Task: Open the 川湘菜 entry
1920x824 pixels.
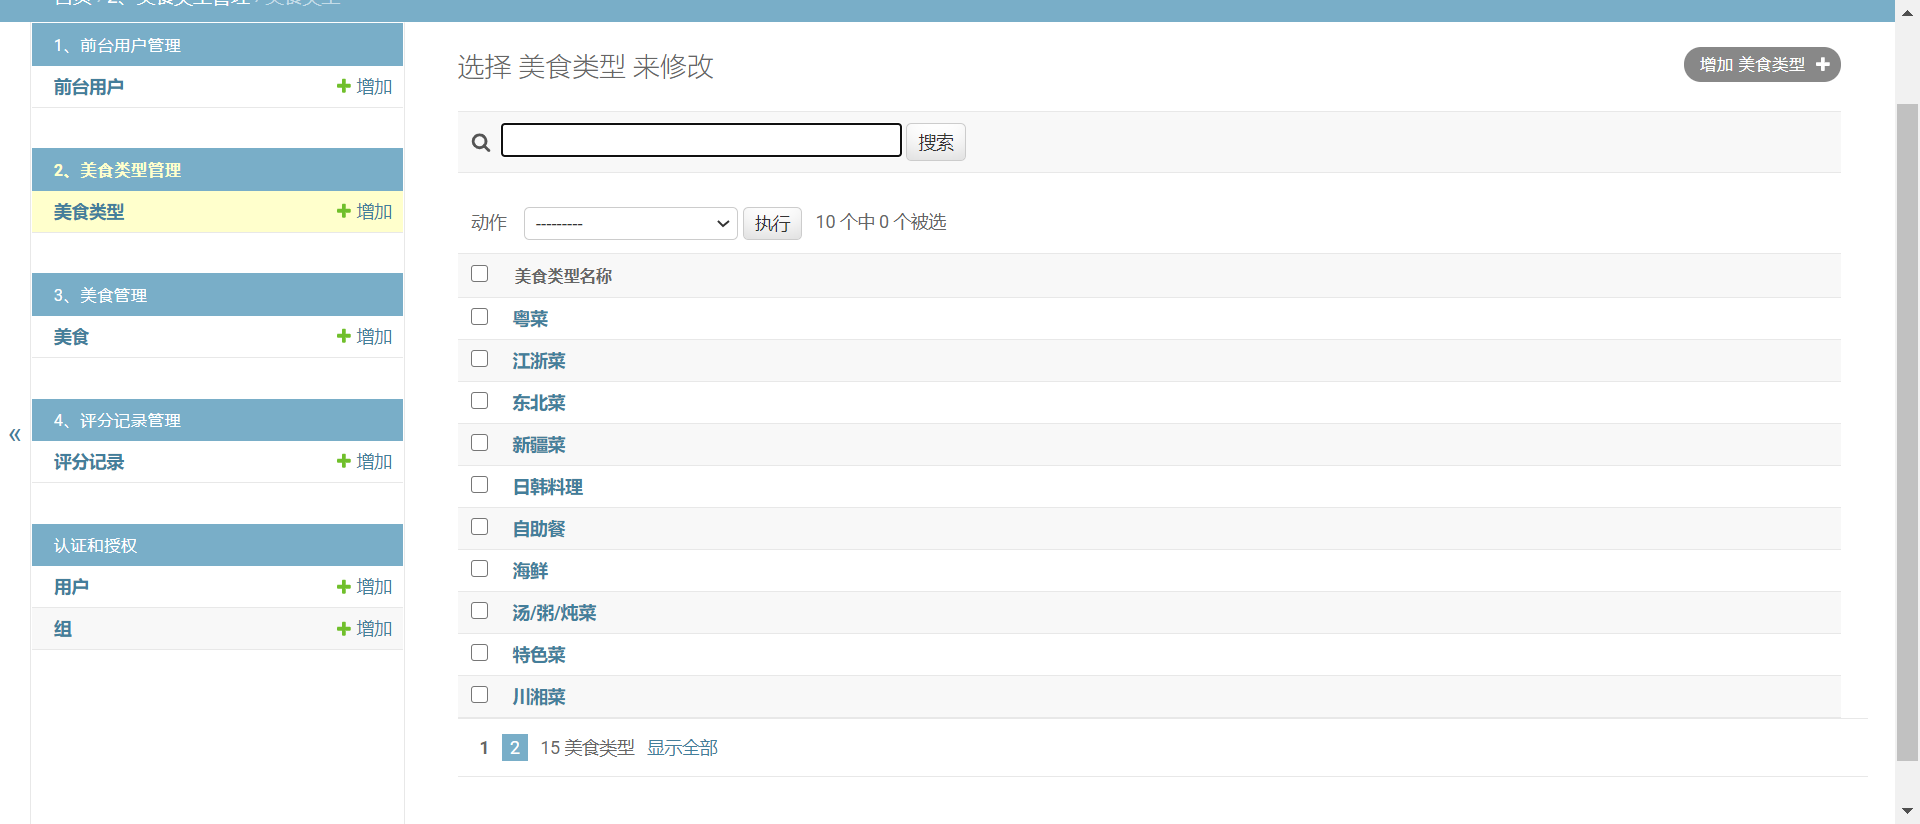Action: (539, 697)
